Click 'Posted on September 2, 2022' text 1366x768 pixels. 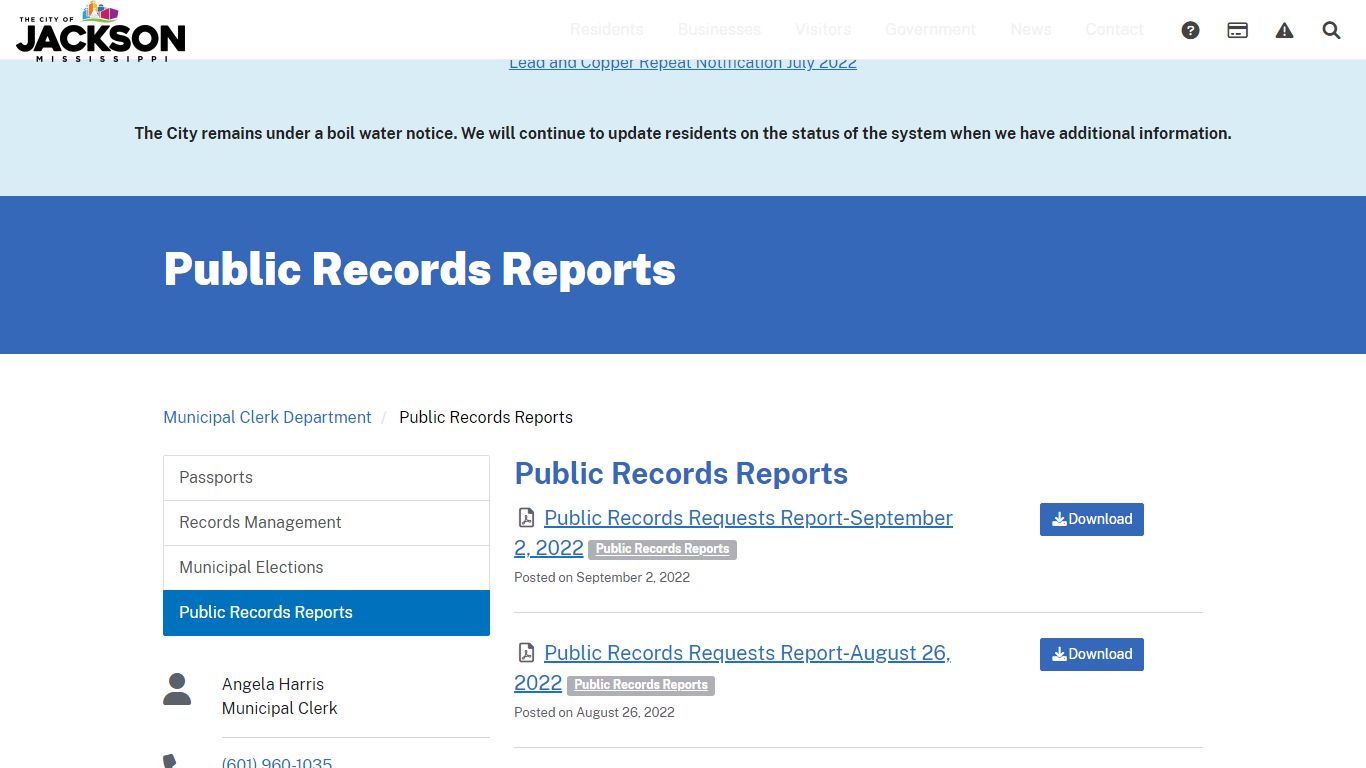[602, 577]
